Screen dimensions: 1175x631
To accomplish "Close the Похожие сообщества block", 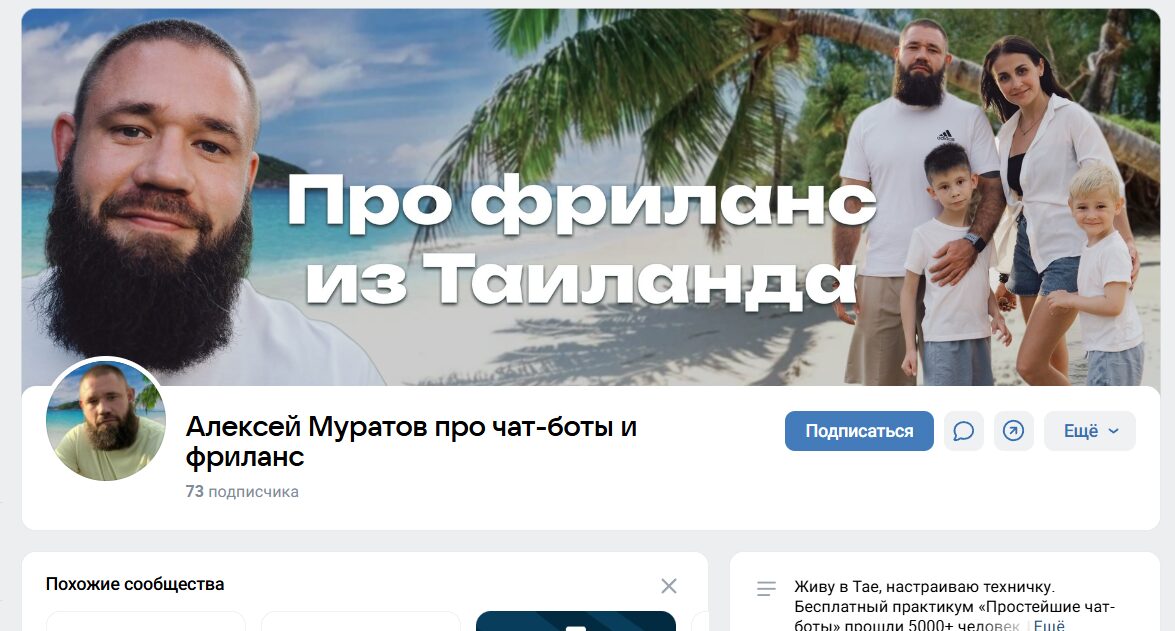I will click(669, 586).
